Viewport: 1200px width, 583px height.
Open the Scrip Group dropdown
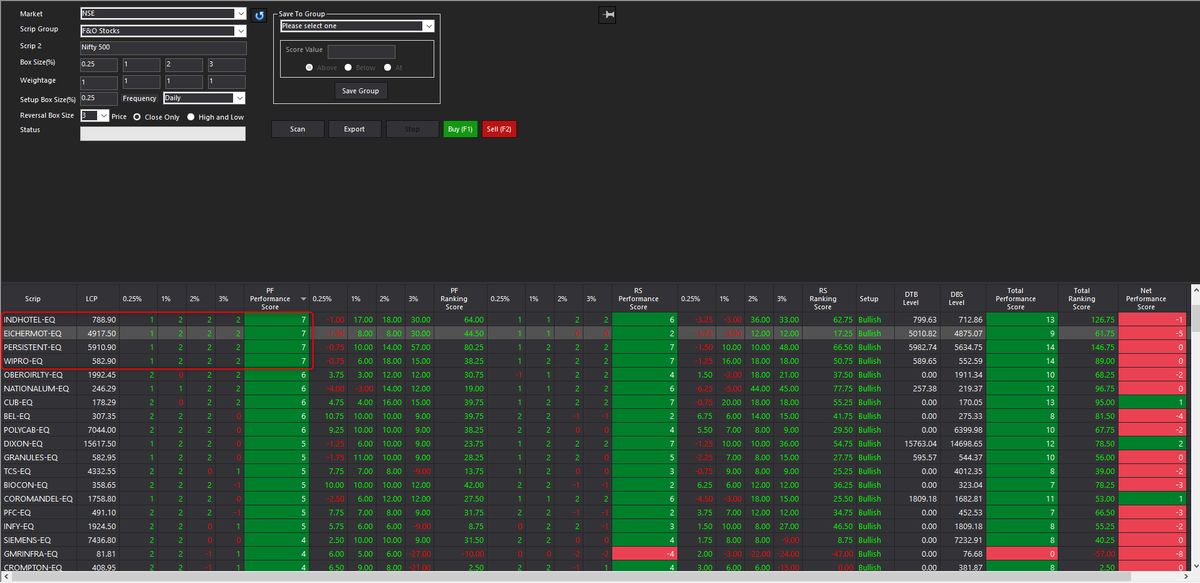click(163, 30)
